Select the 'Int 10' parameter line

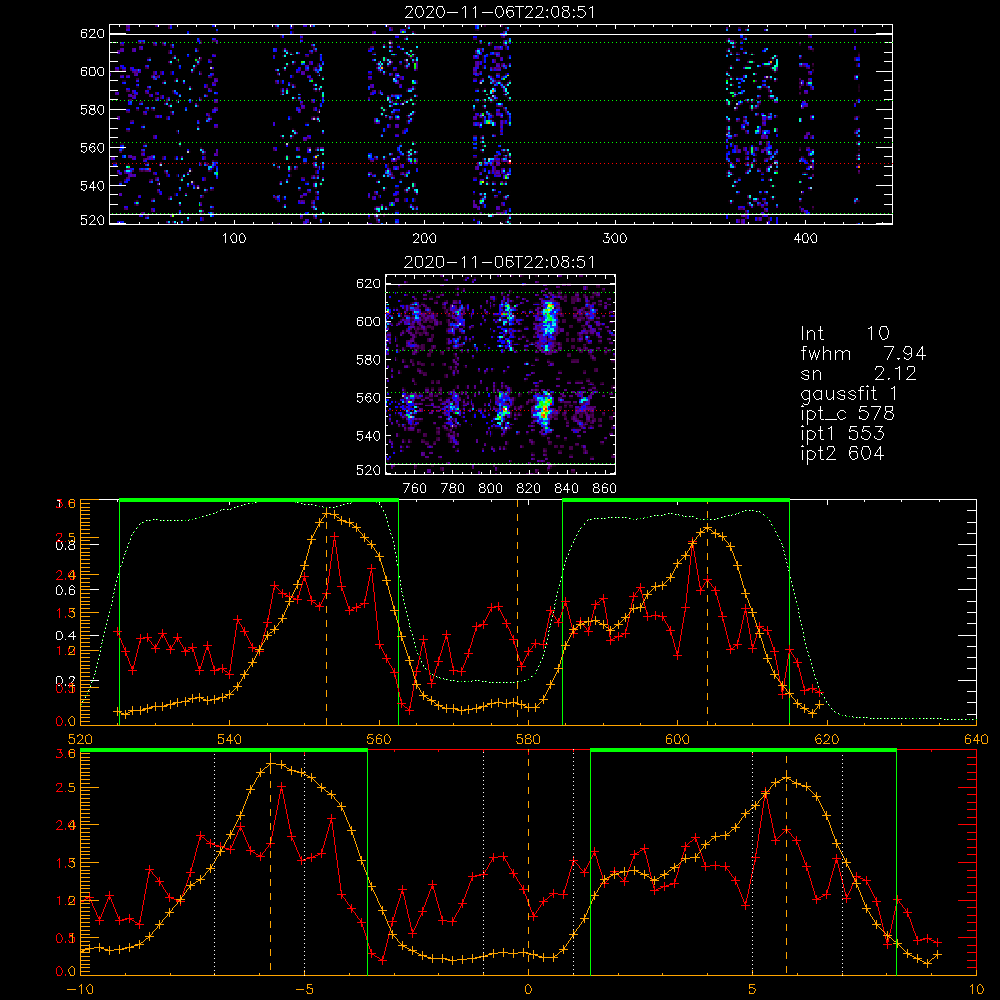click(845, 333)
